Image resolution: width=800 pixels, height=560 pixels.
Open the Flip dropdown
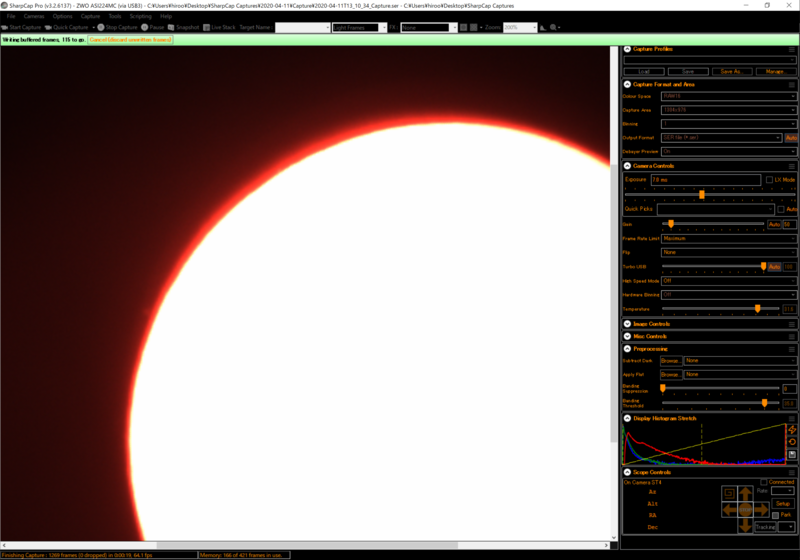coord(729,252)
